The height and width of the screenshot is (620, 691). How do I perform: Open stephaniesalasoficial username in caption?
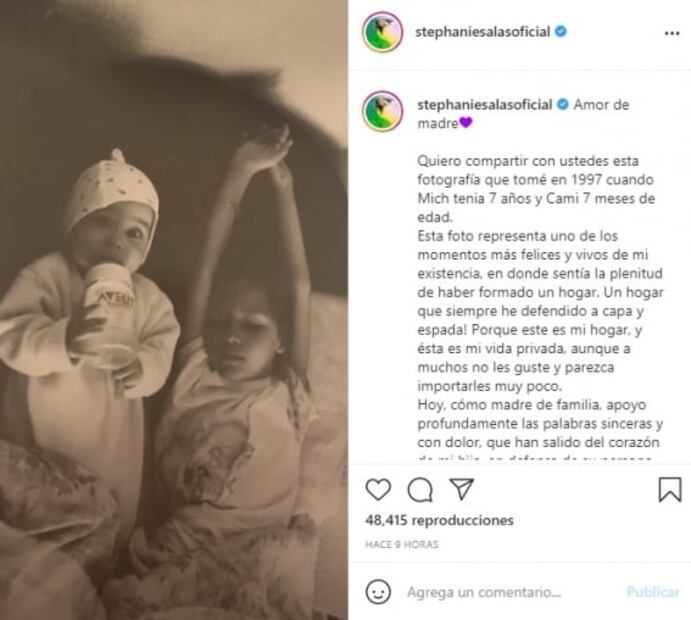485,105
